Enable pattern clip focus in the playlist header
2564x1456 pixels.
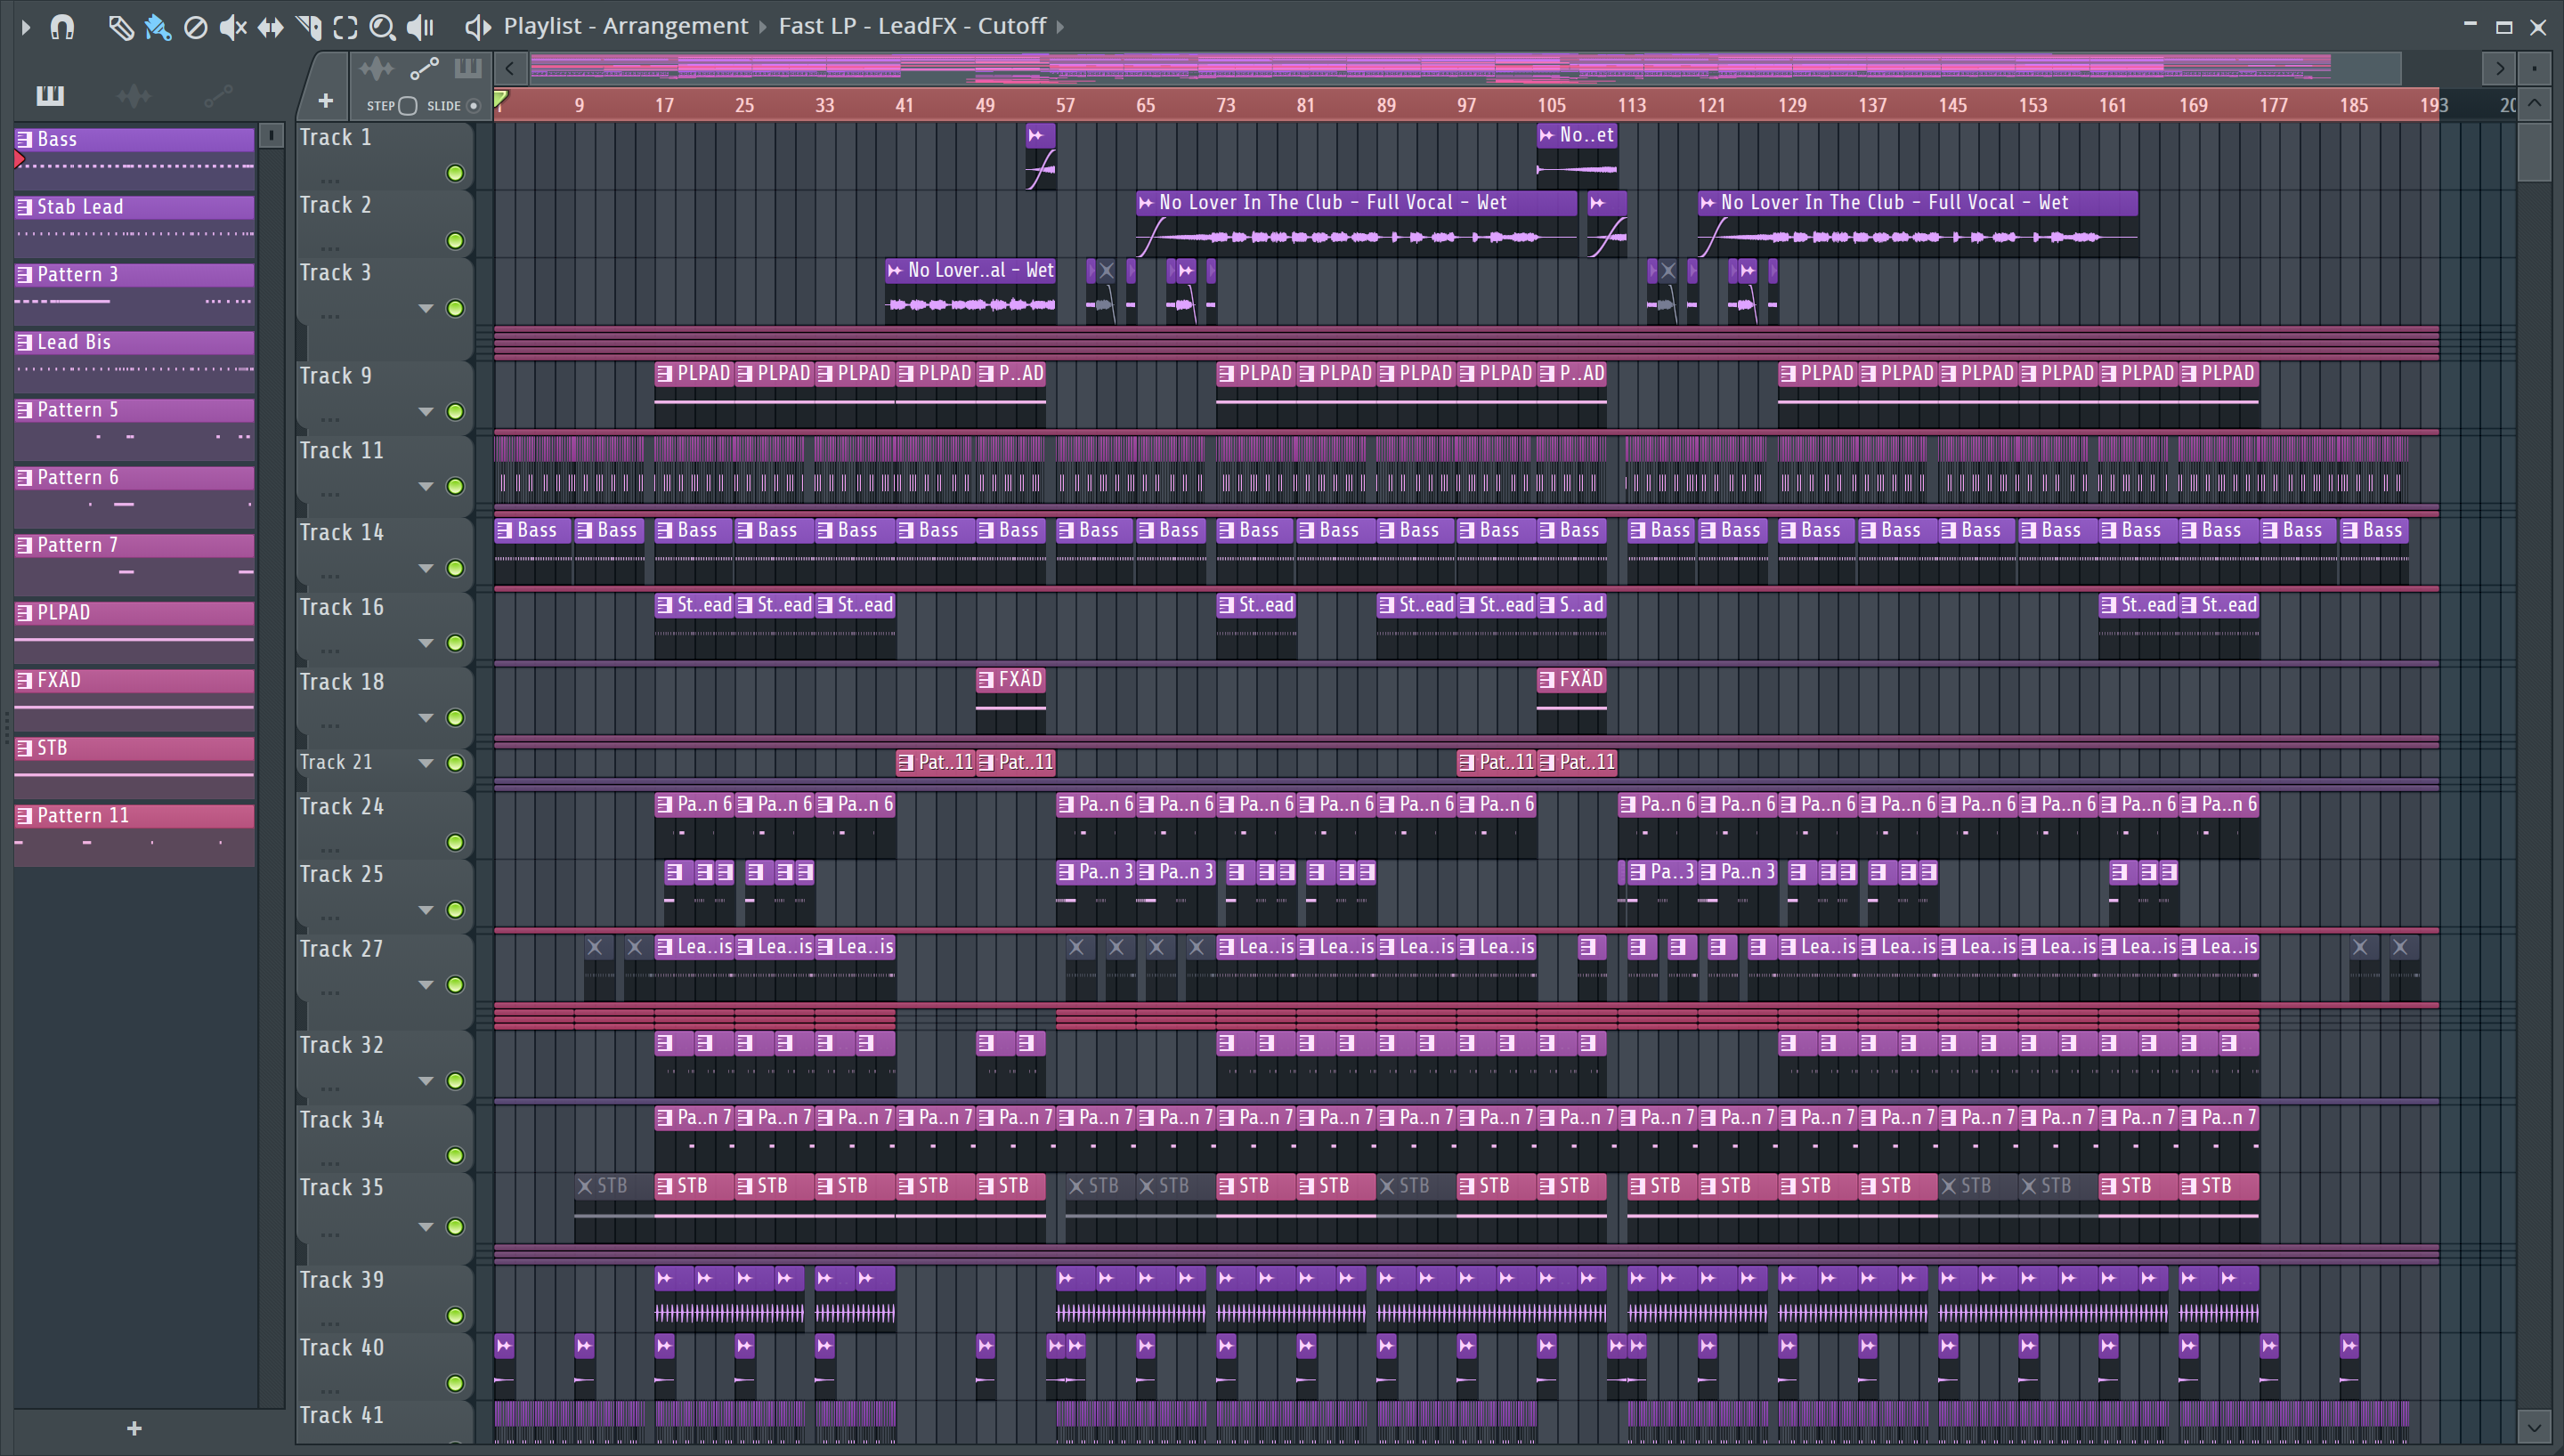tap(468, 69)
